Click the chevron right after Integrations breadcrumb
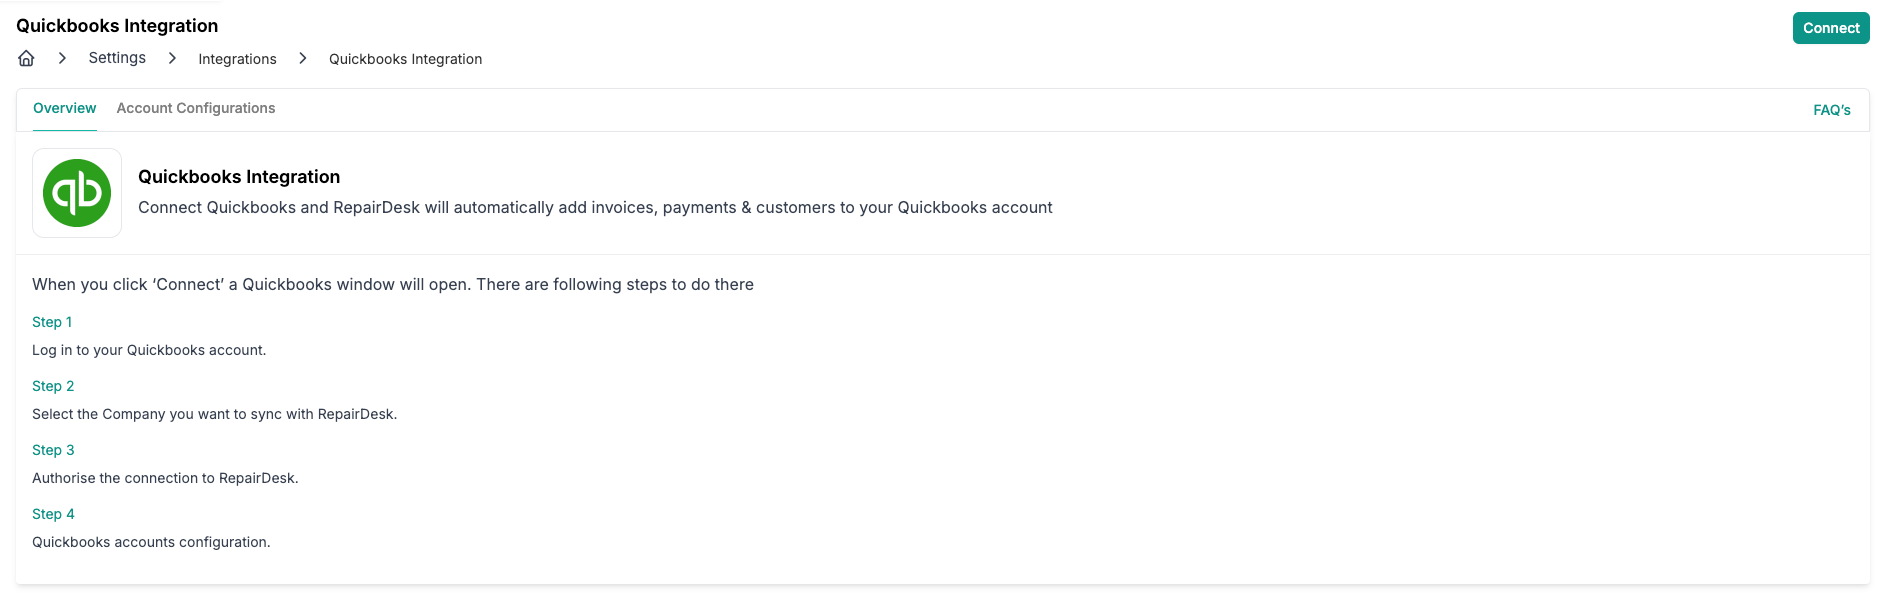This screenshot has width=1877, height=594. (x=302, y=59)
